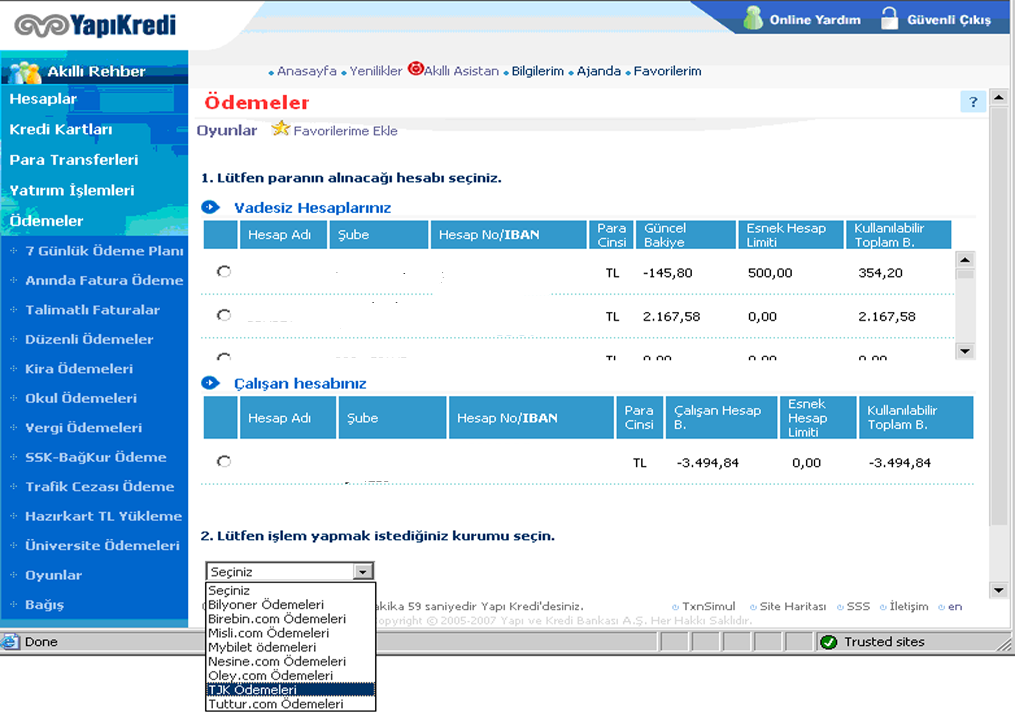The image size is (1015, 716).
Task: Open Düzenli Ödemeler
Action: (x=89, y=339)
